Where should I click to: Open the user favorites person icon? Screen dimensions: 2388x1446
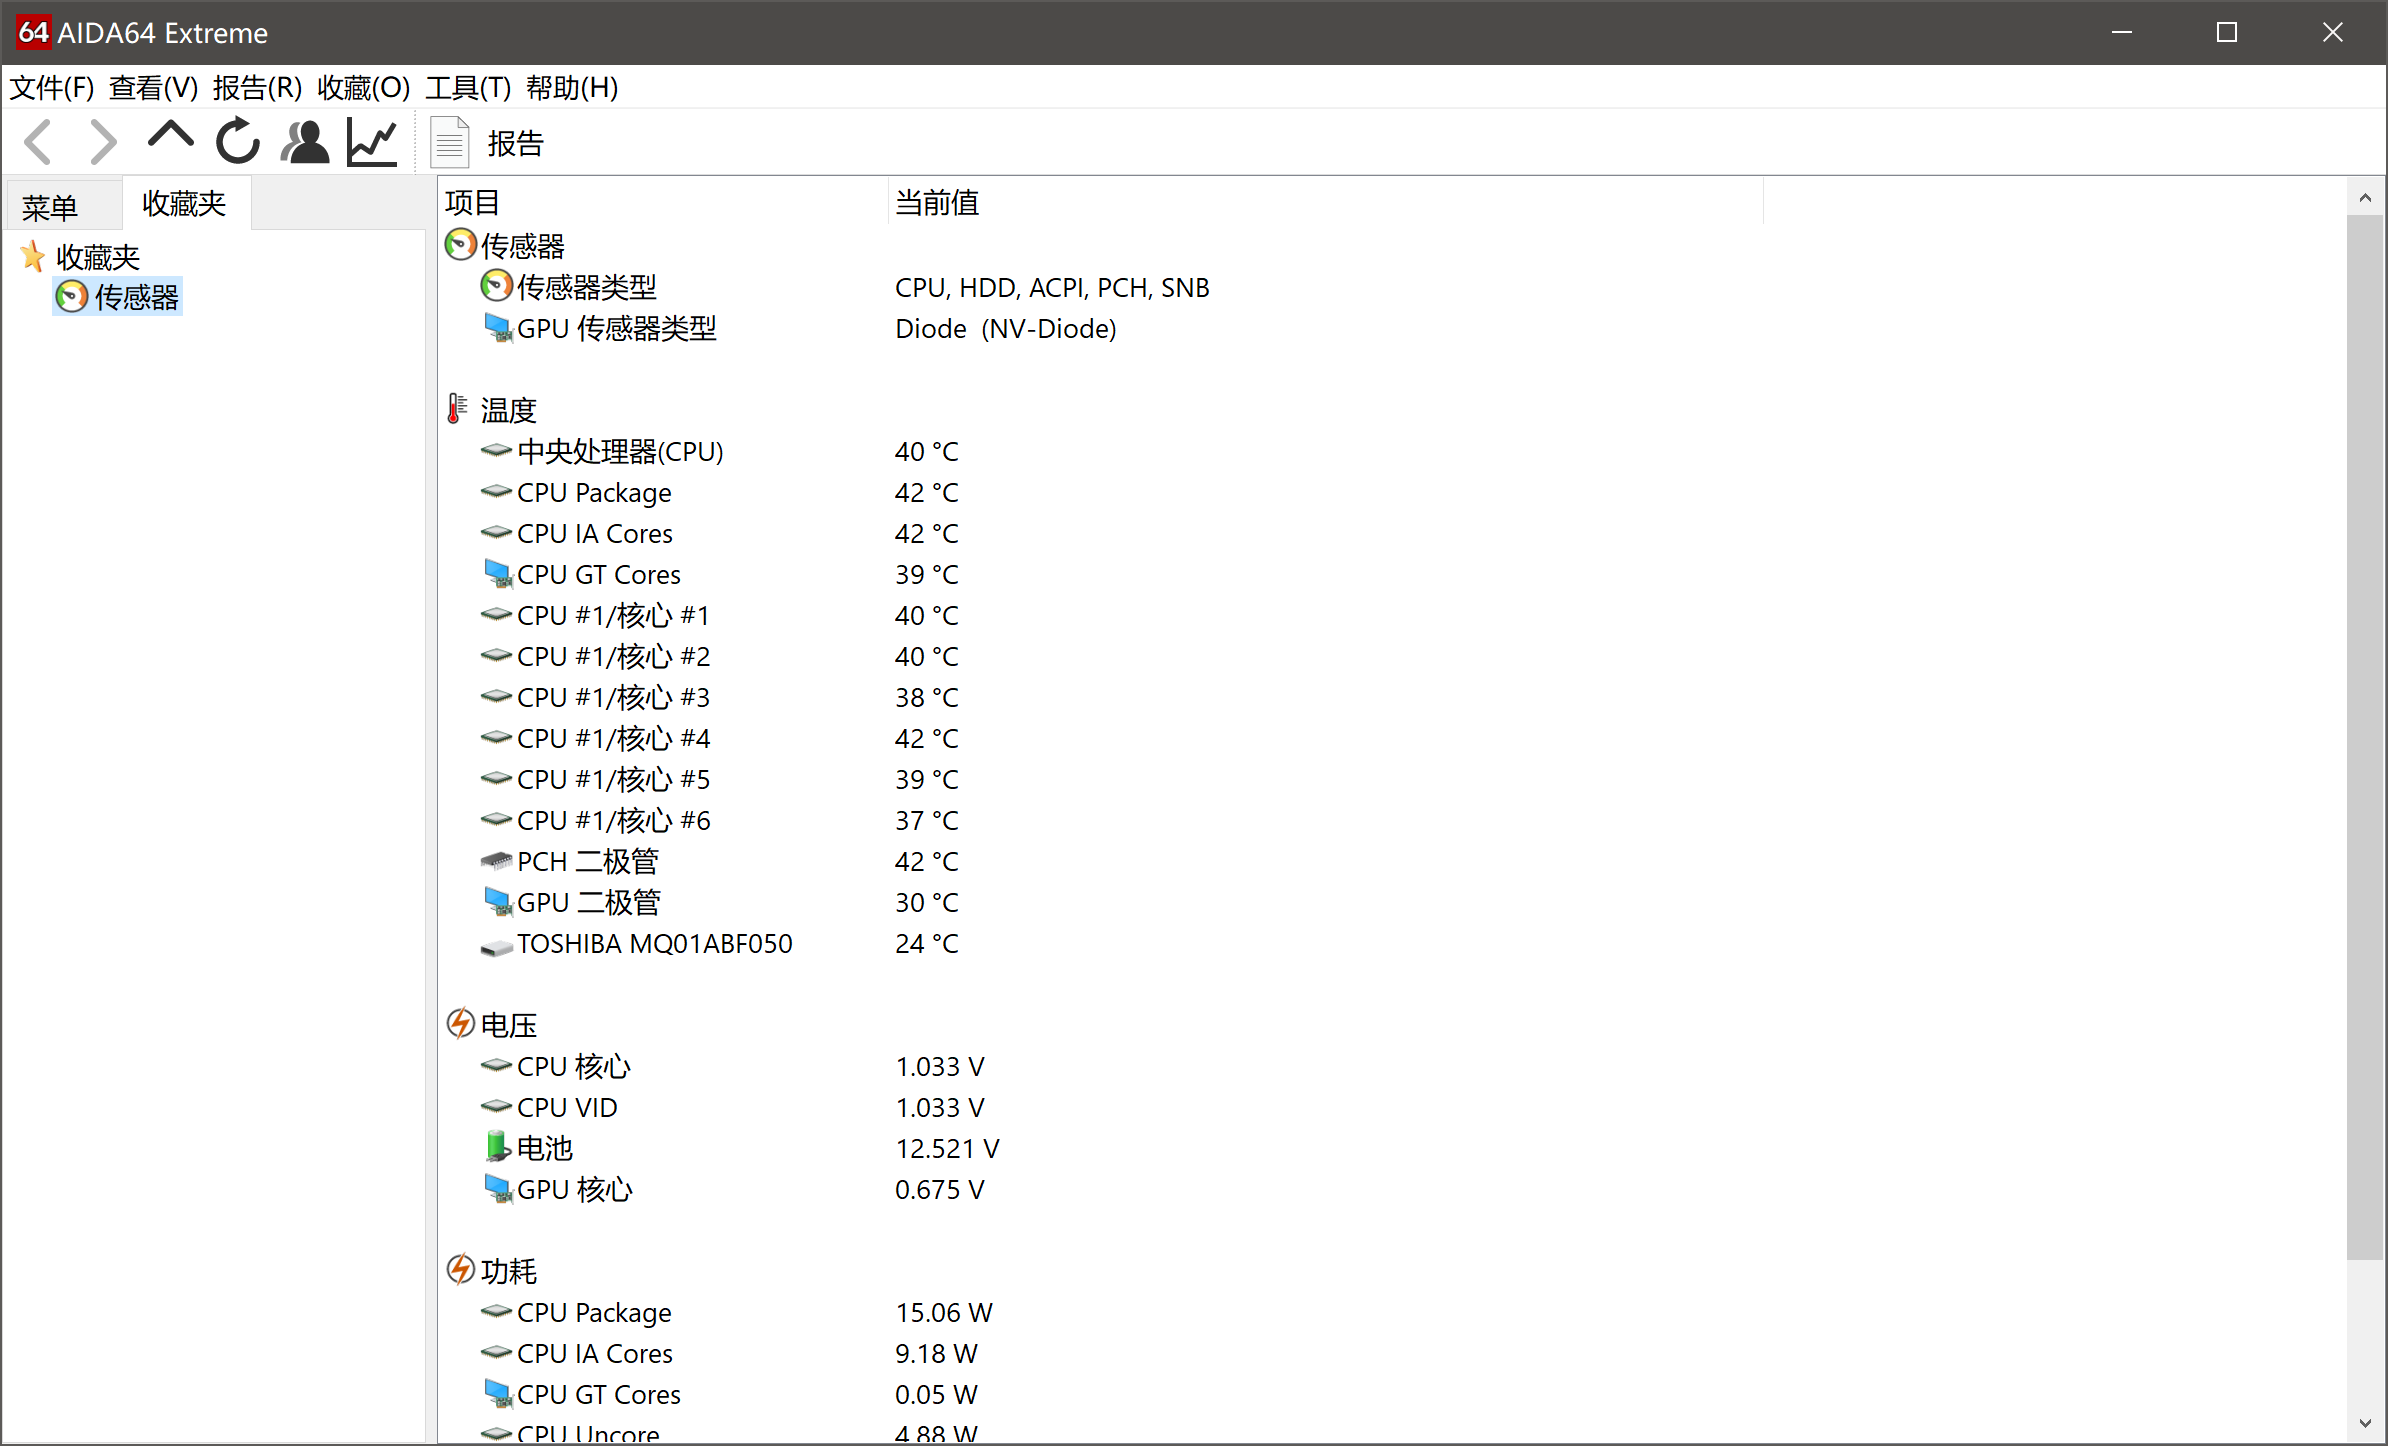click(305, 142)
